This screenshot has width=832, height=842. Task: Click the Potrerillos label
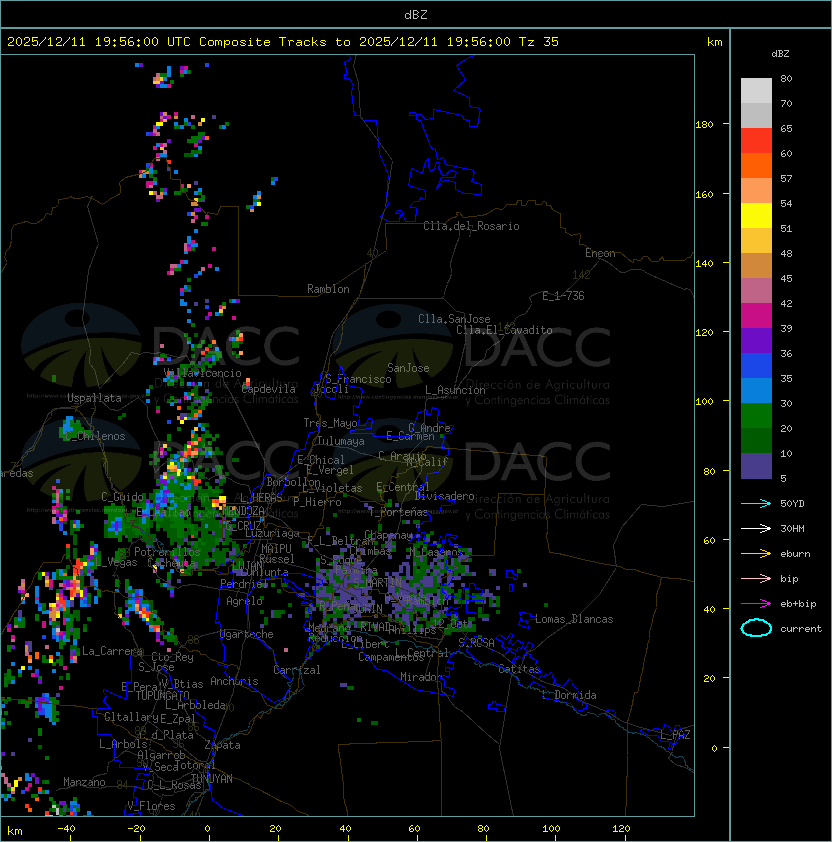point(167,551)
